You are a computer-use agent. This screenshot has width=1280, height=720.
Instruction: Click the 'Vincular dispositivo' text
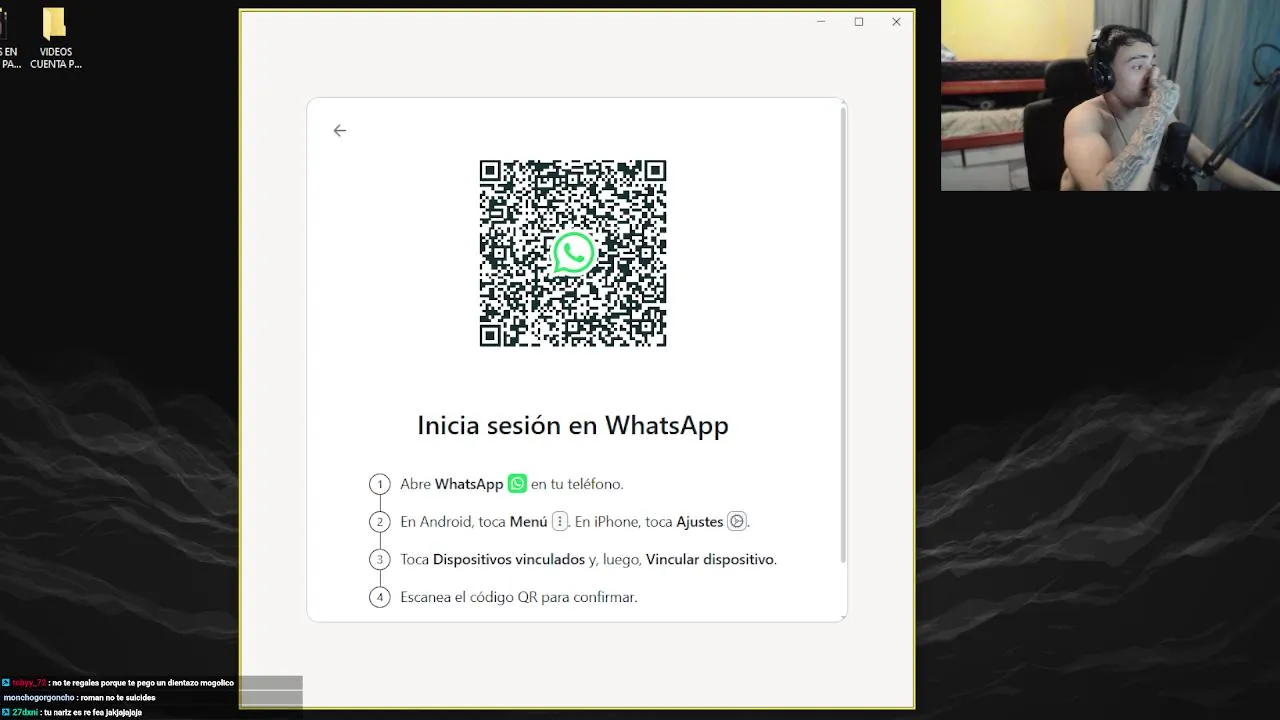[710, 559]
